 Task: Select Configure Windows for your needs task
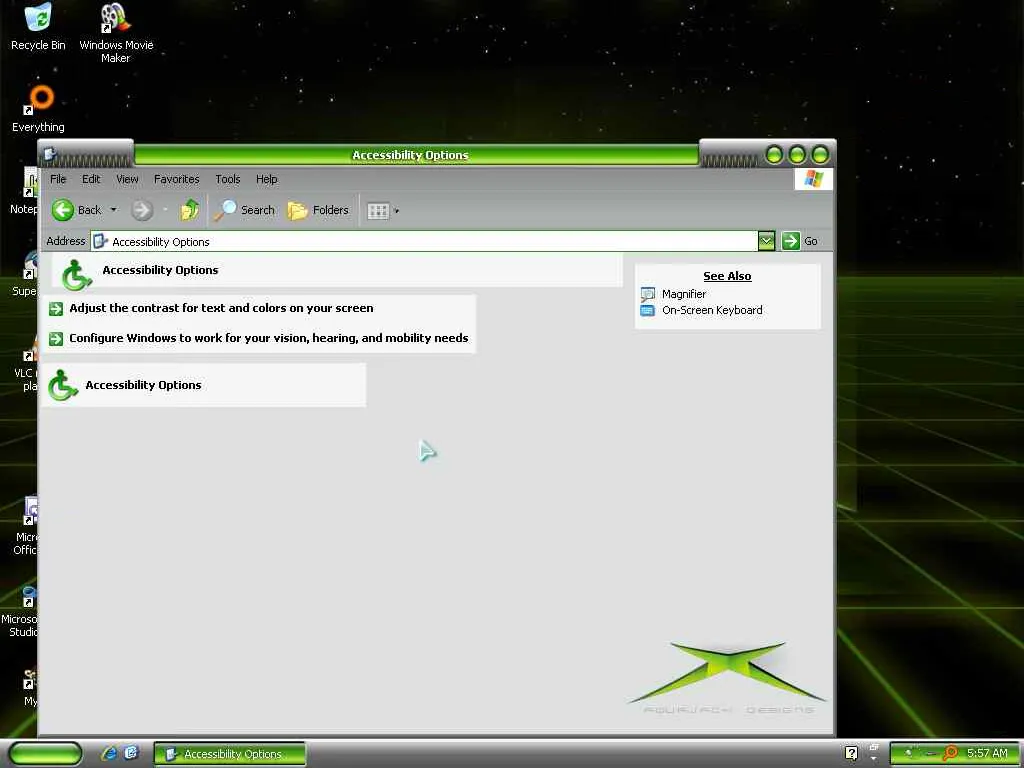(268, 338)
